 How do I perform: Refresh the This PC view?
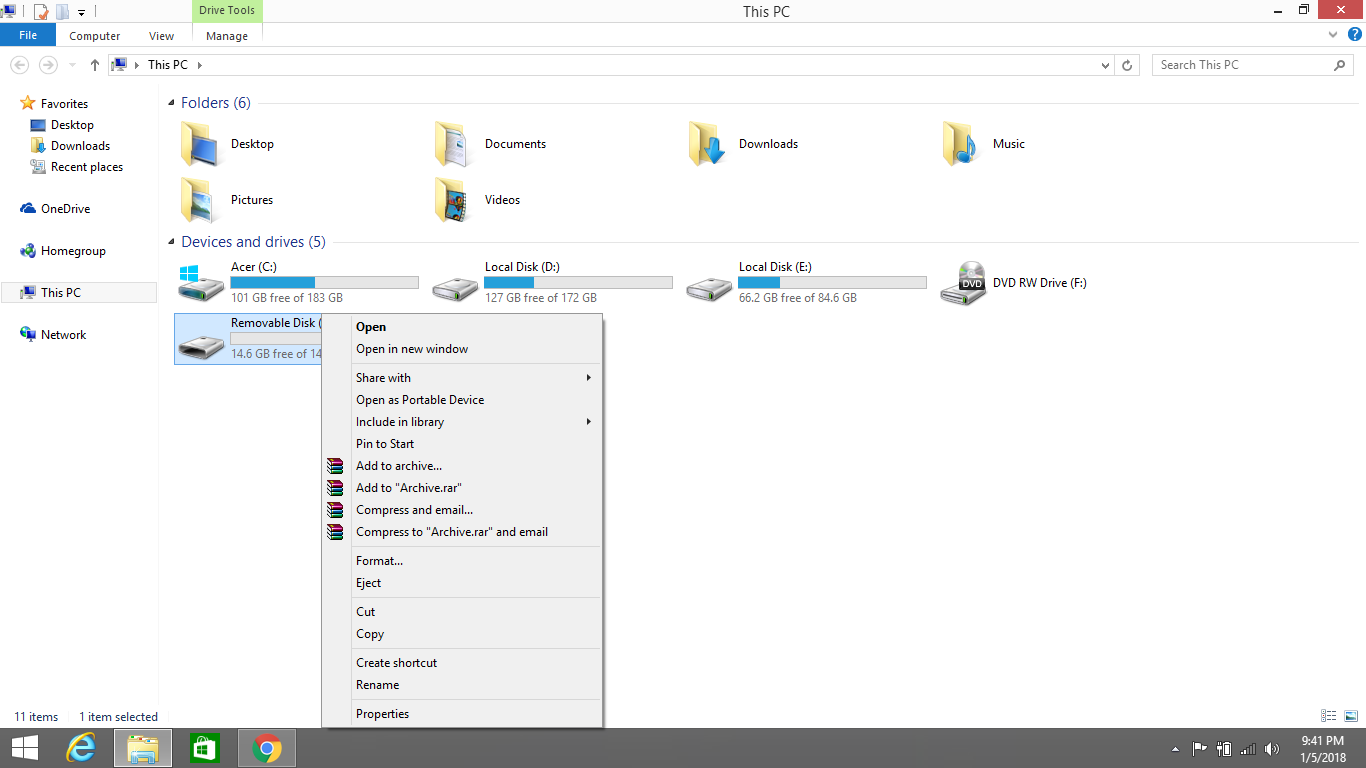(x=1128, y=64)
